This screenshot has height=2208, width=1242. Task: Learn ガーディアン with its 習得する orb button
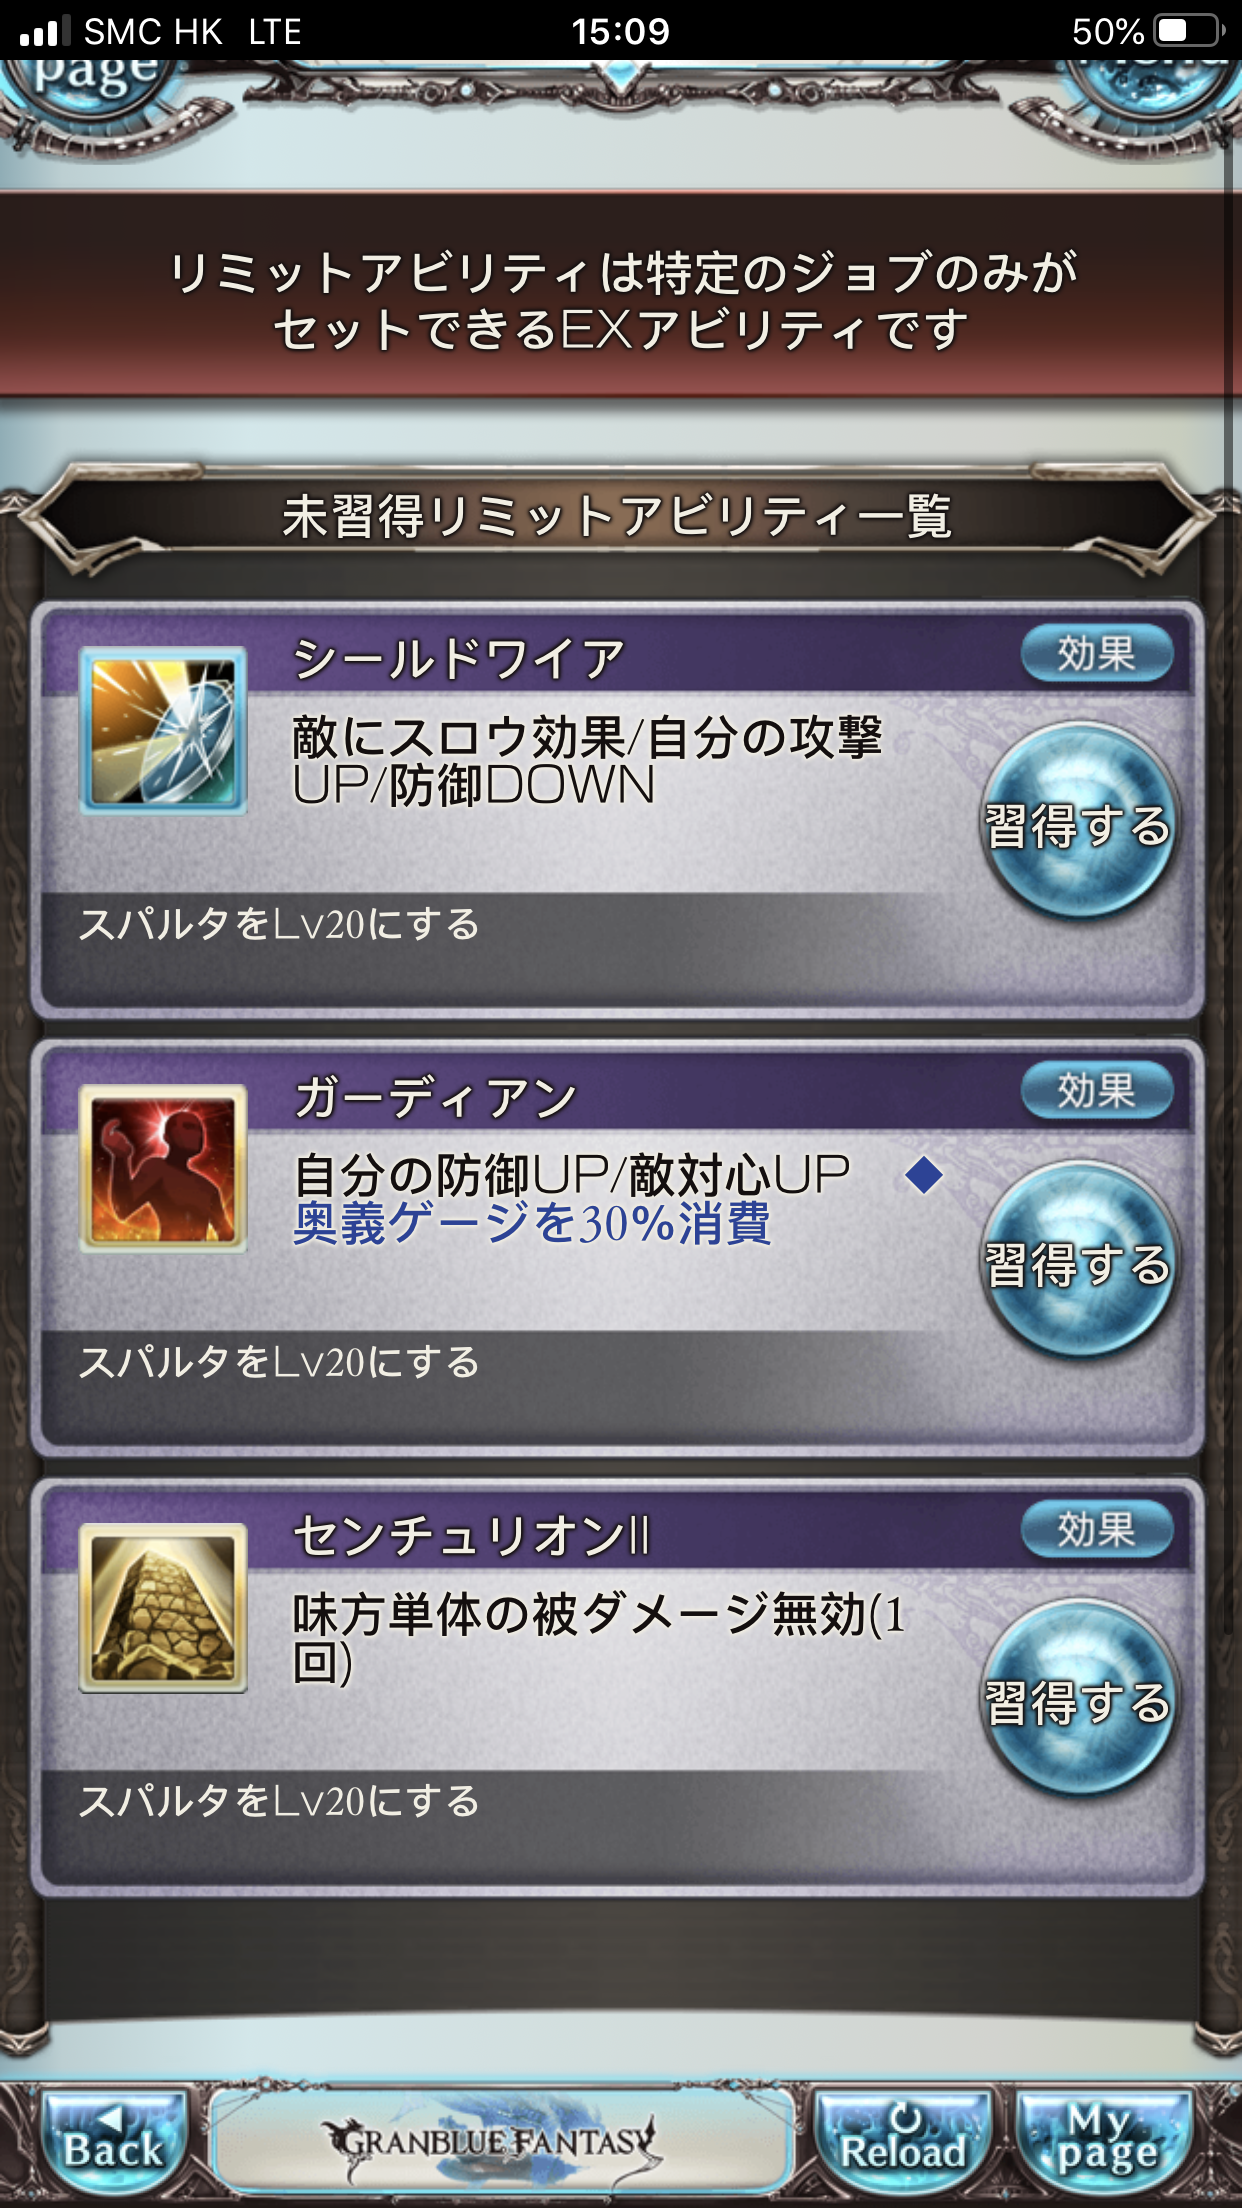(x=1079, y=1260)
